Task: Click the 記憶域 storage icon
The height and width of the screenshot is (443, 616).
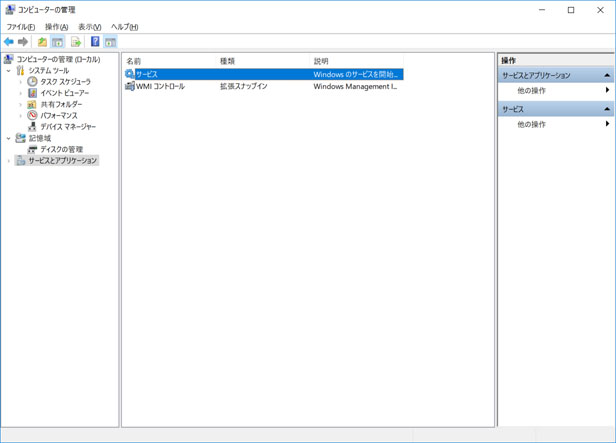Action: pyautogui.click(x=20, y=138)
